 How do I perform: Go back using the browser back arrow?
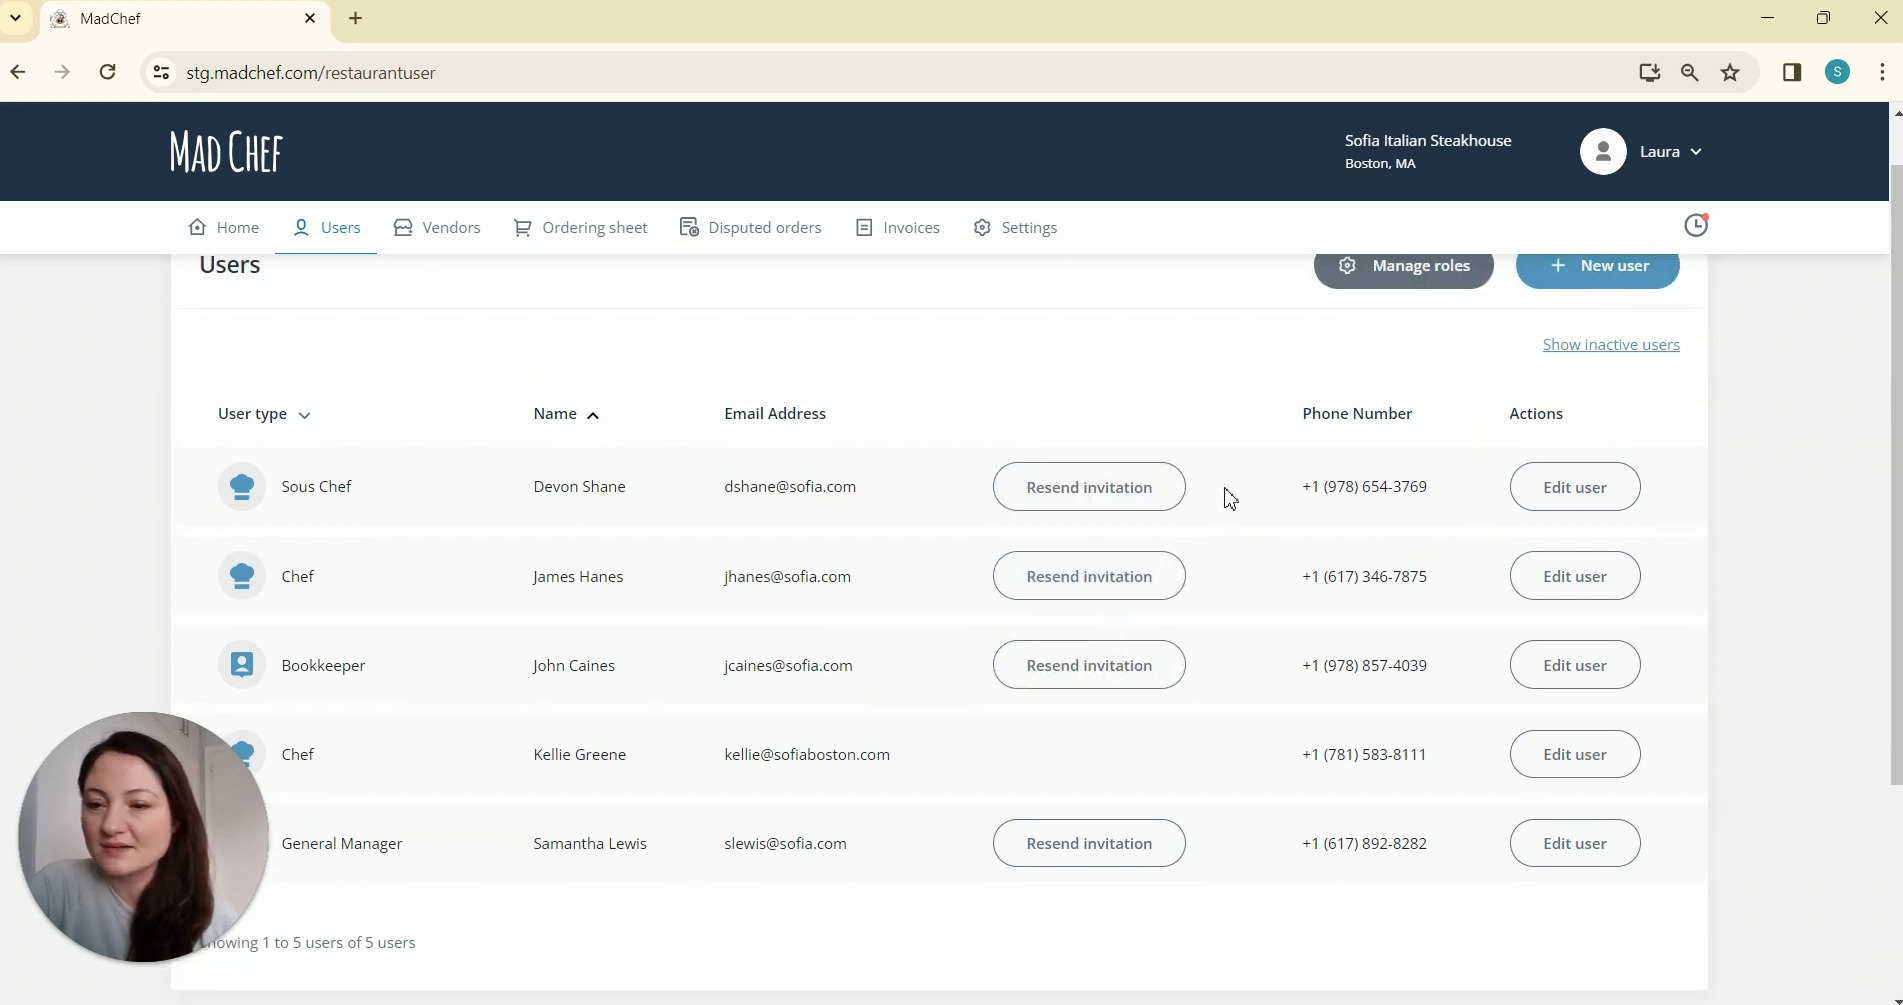[x=18, y=73]
